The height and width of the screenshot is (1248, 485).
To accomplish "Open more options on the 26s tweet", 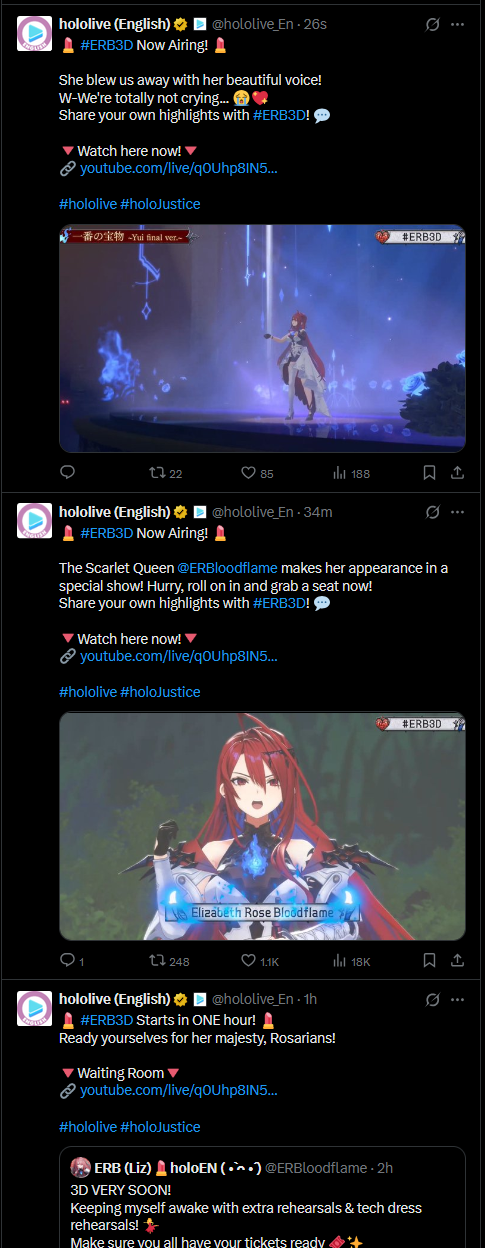I will [x=457, y=23].
